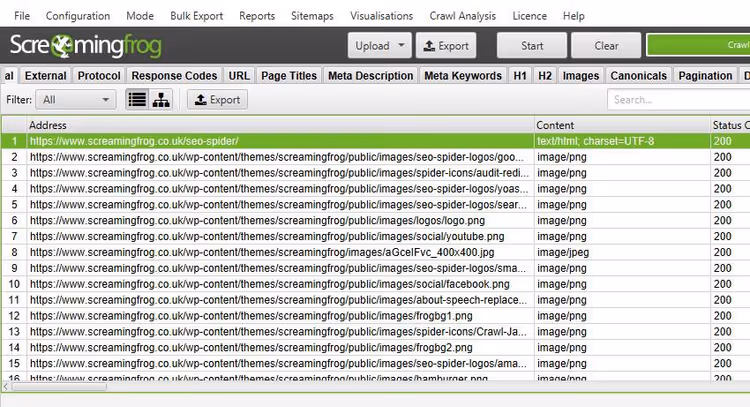Select the frogbg2.png URL row
750x407 pixels.
point(375,347)
